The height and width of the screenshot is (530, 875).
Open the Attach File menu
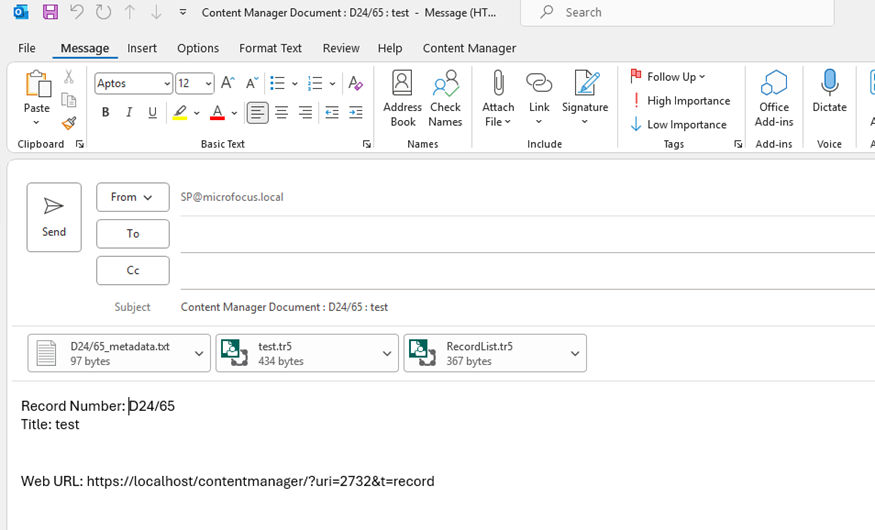pyautogui.click(x=498, y=99)
